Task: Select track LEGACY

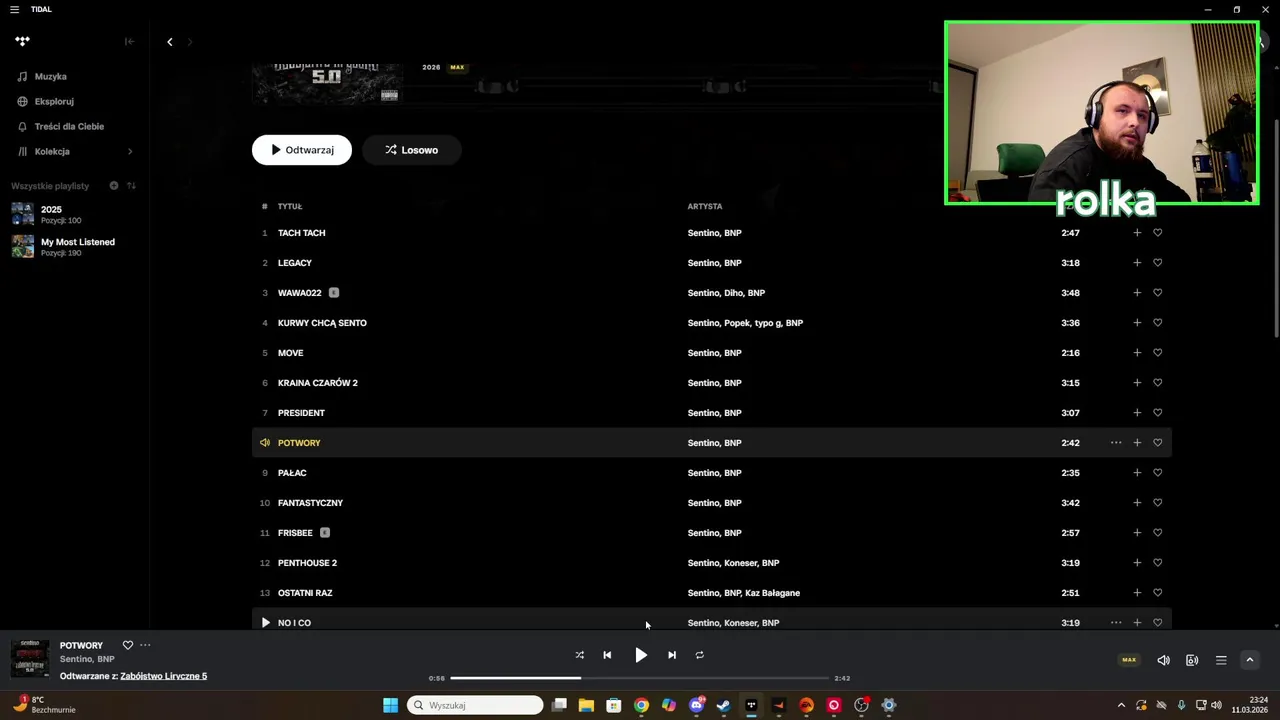Action: pyautogui.click(x=295, y=263)
